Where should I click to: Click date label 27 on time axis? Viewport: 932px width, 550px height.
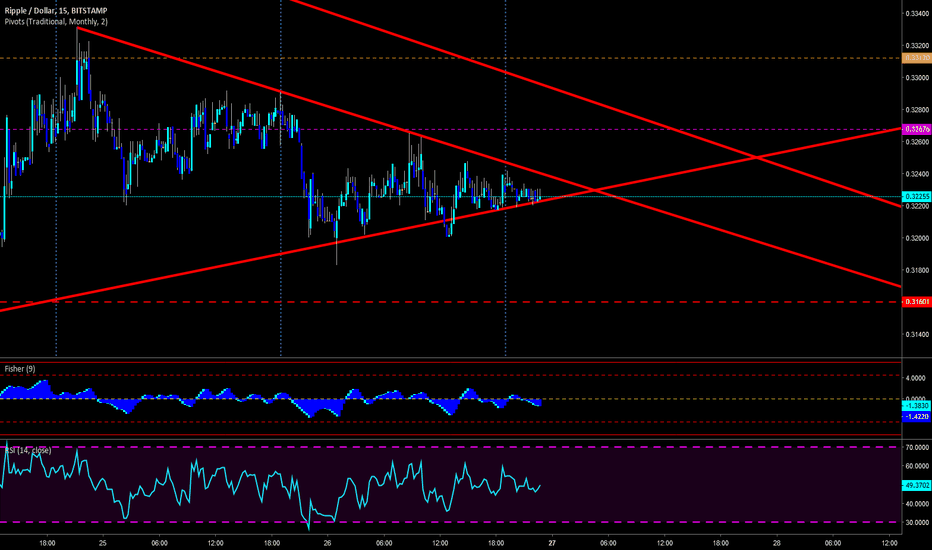pos(552,543)
